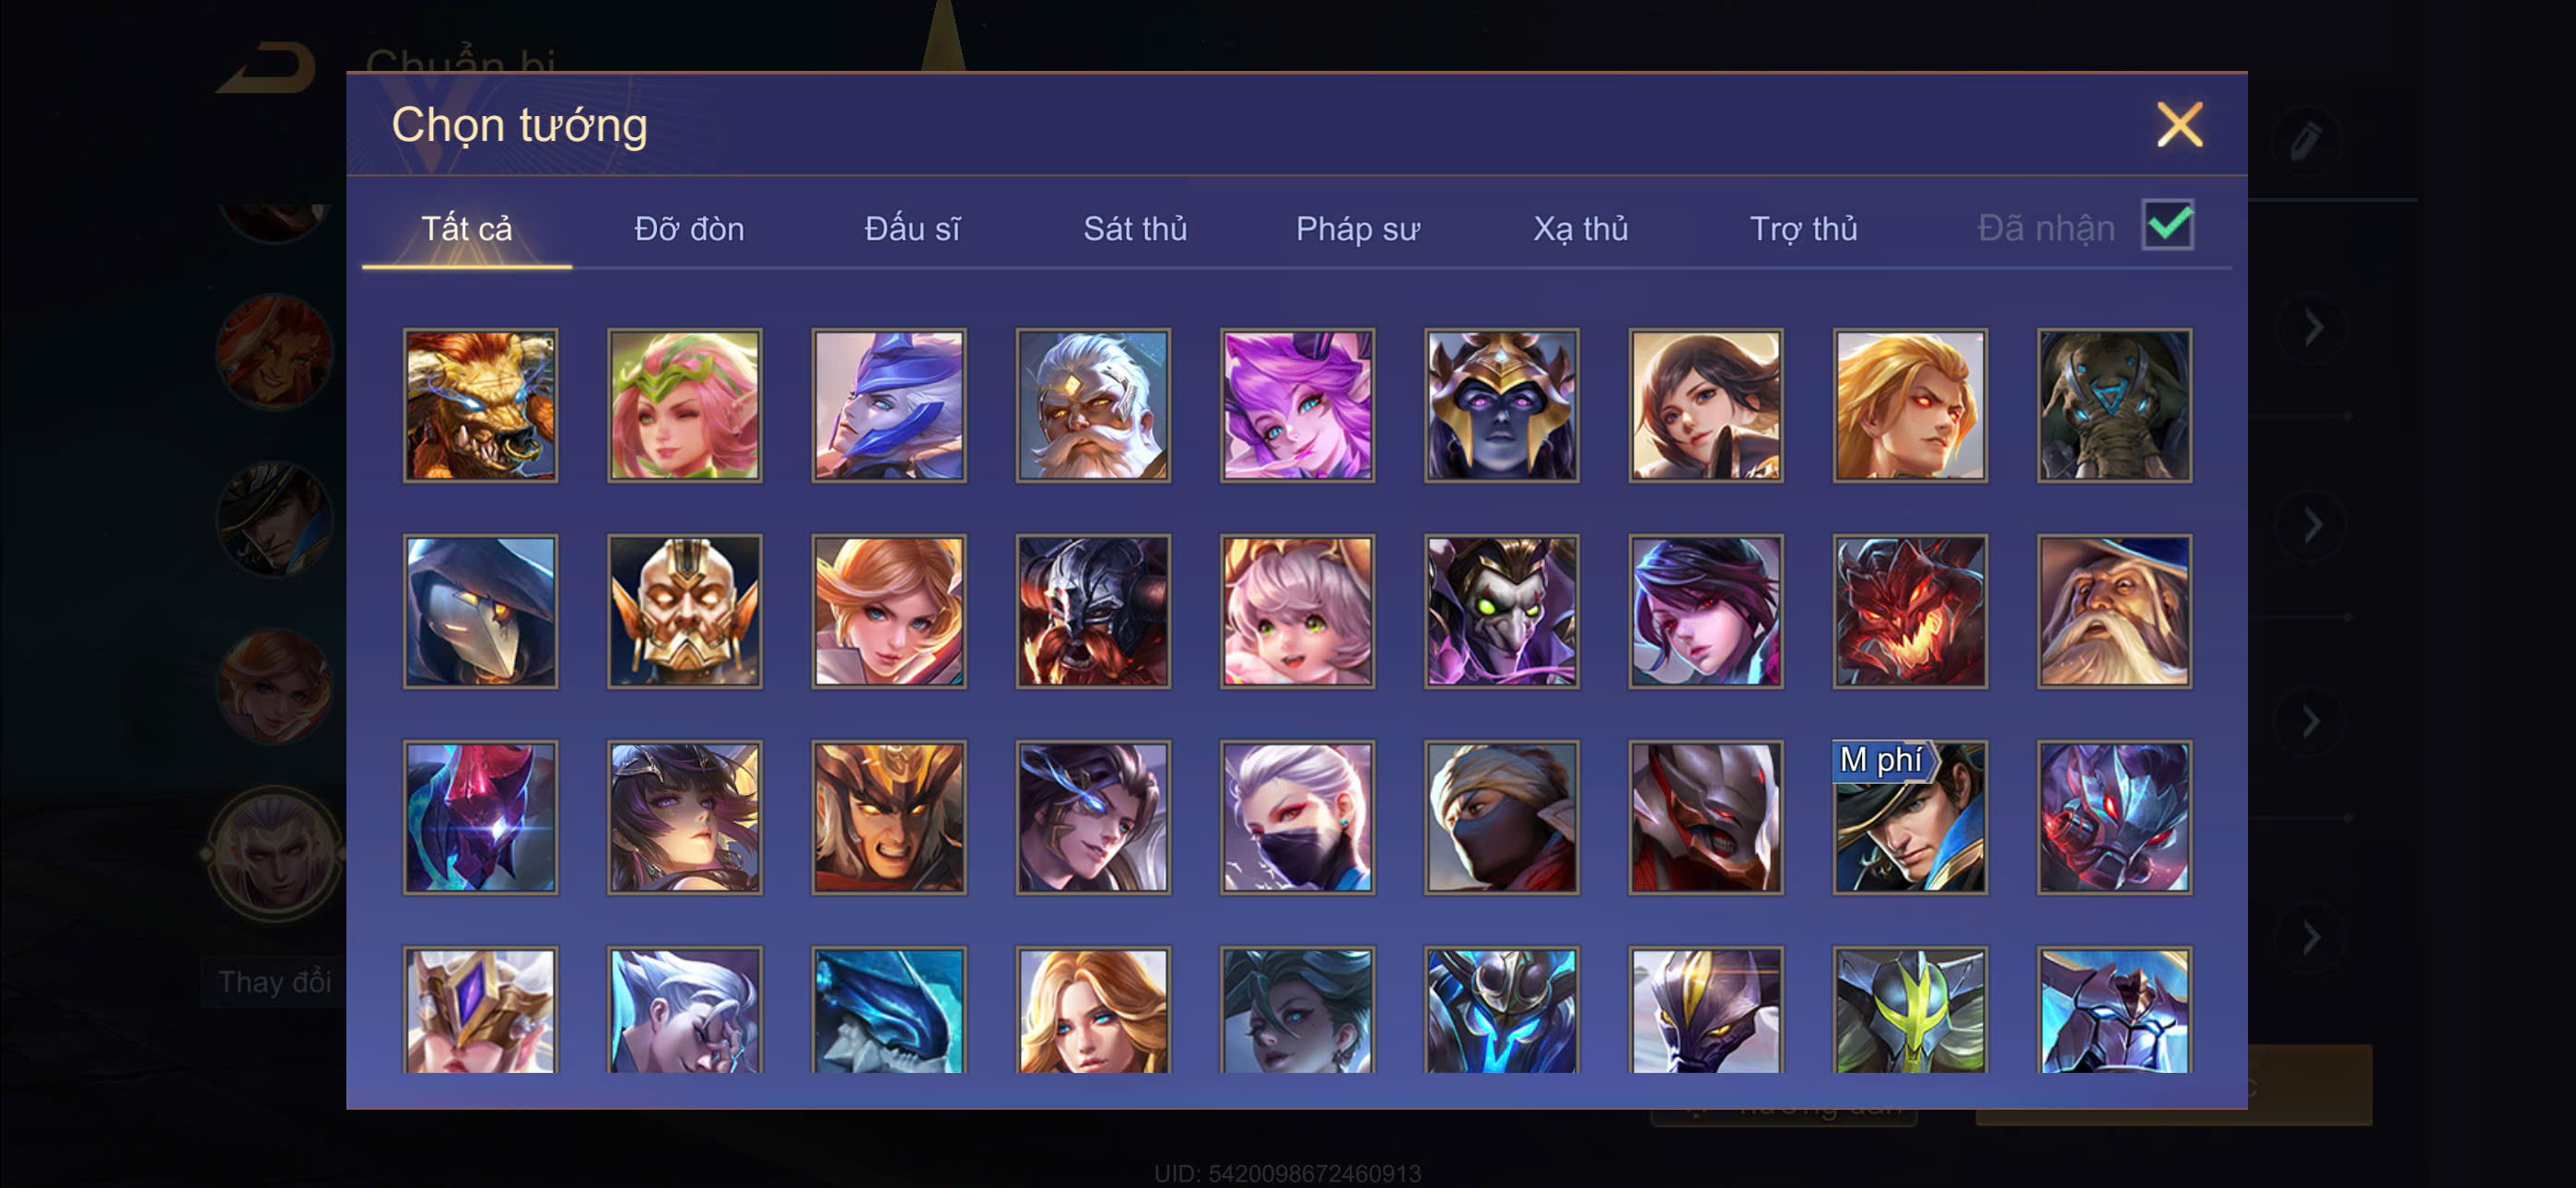Image resolution: width=2576 pixels, height=1188 pixels.
Task: Switch to the Đỡ đòn tab
Action: tap(689, 229)
